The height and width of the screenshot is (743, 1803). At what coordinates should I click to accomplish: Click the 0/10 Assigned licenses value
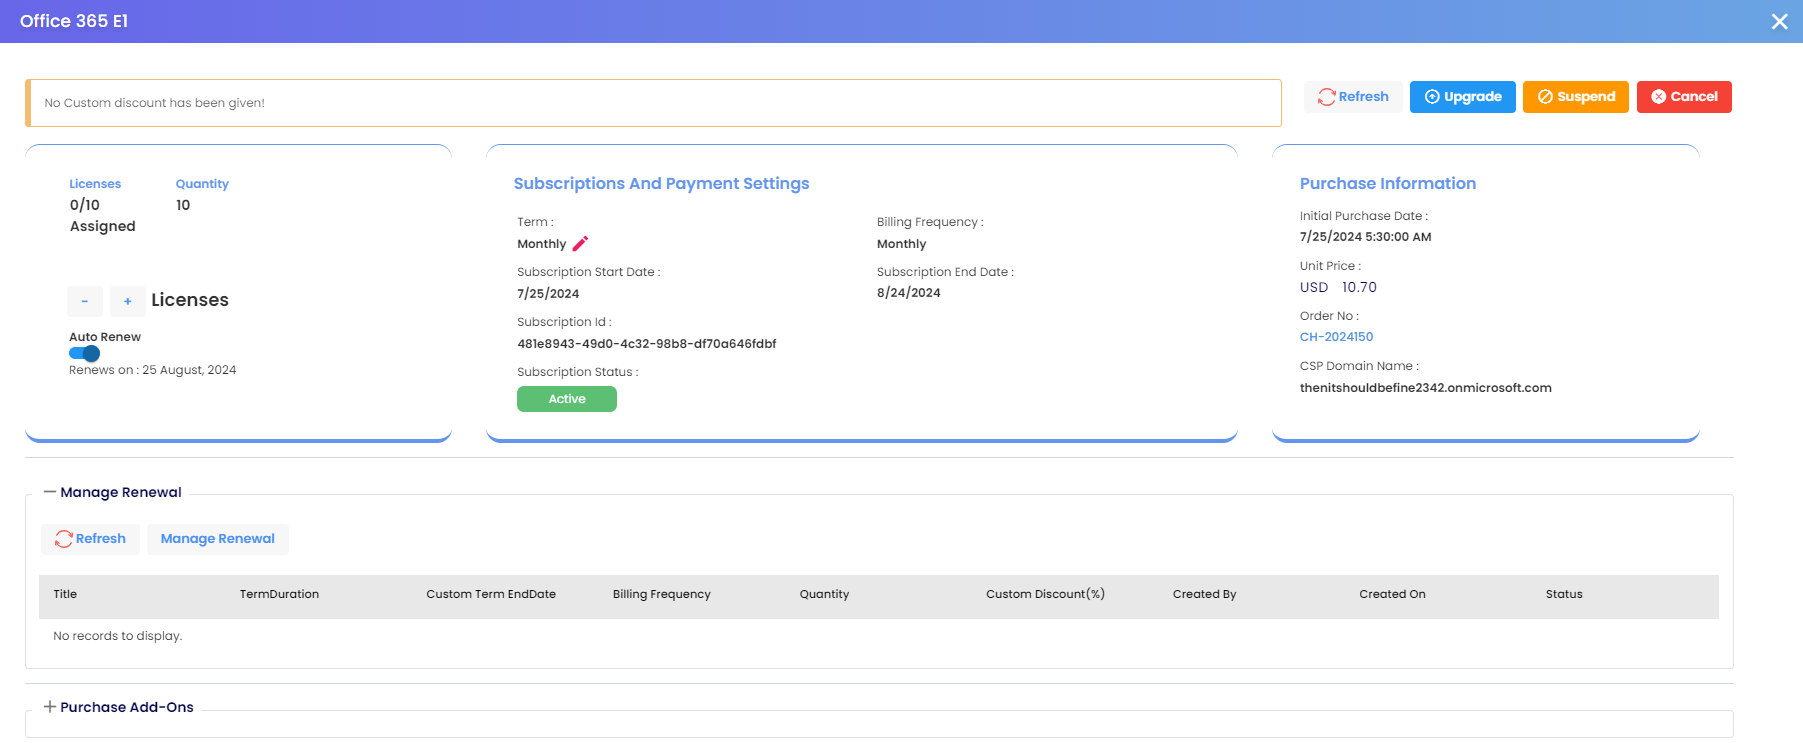click(x=102, y=215)
